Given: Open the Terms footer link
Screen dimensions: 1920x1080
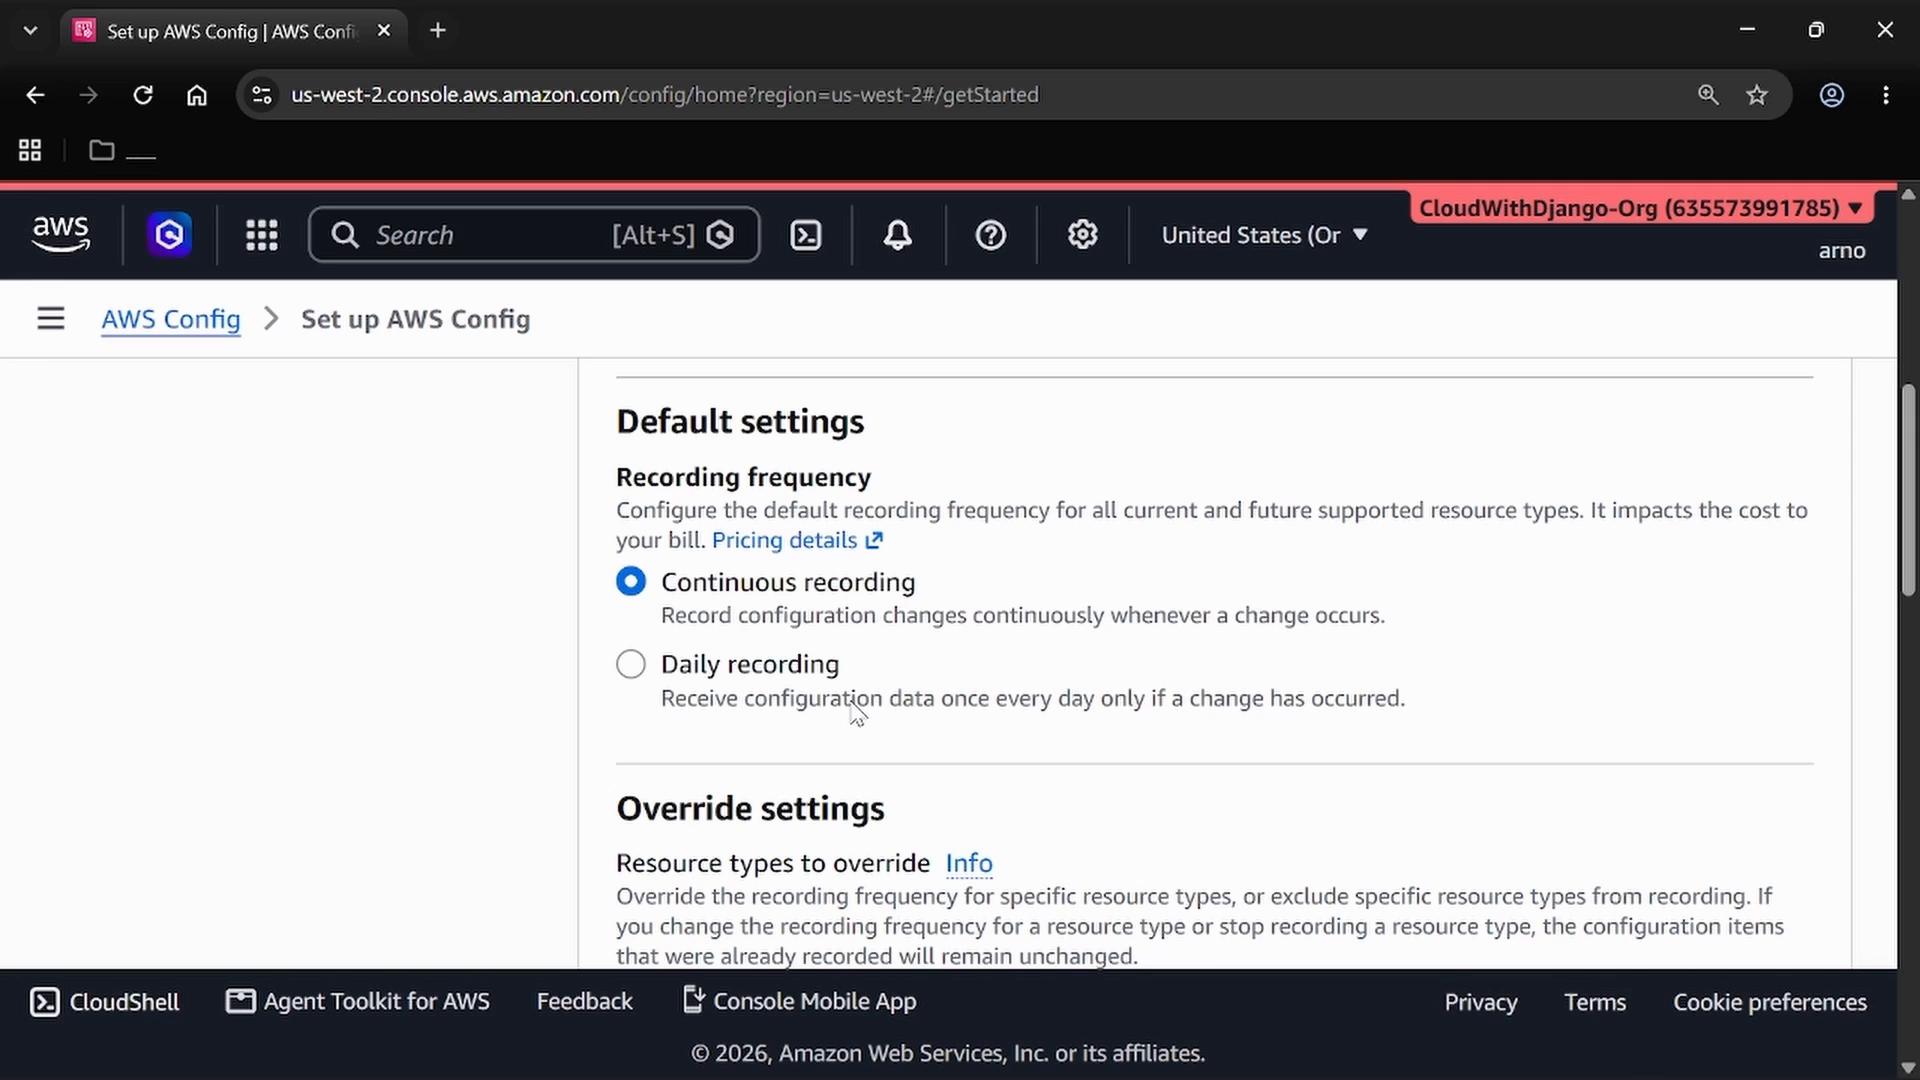Looking at the screenshot, I should 1595,1002.
